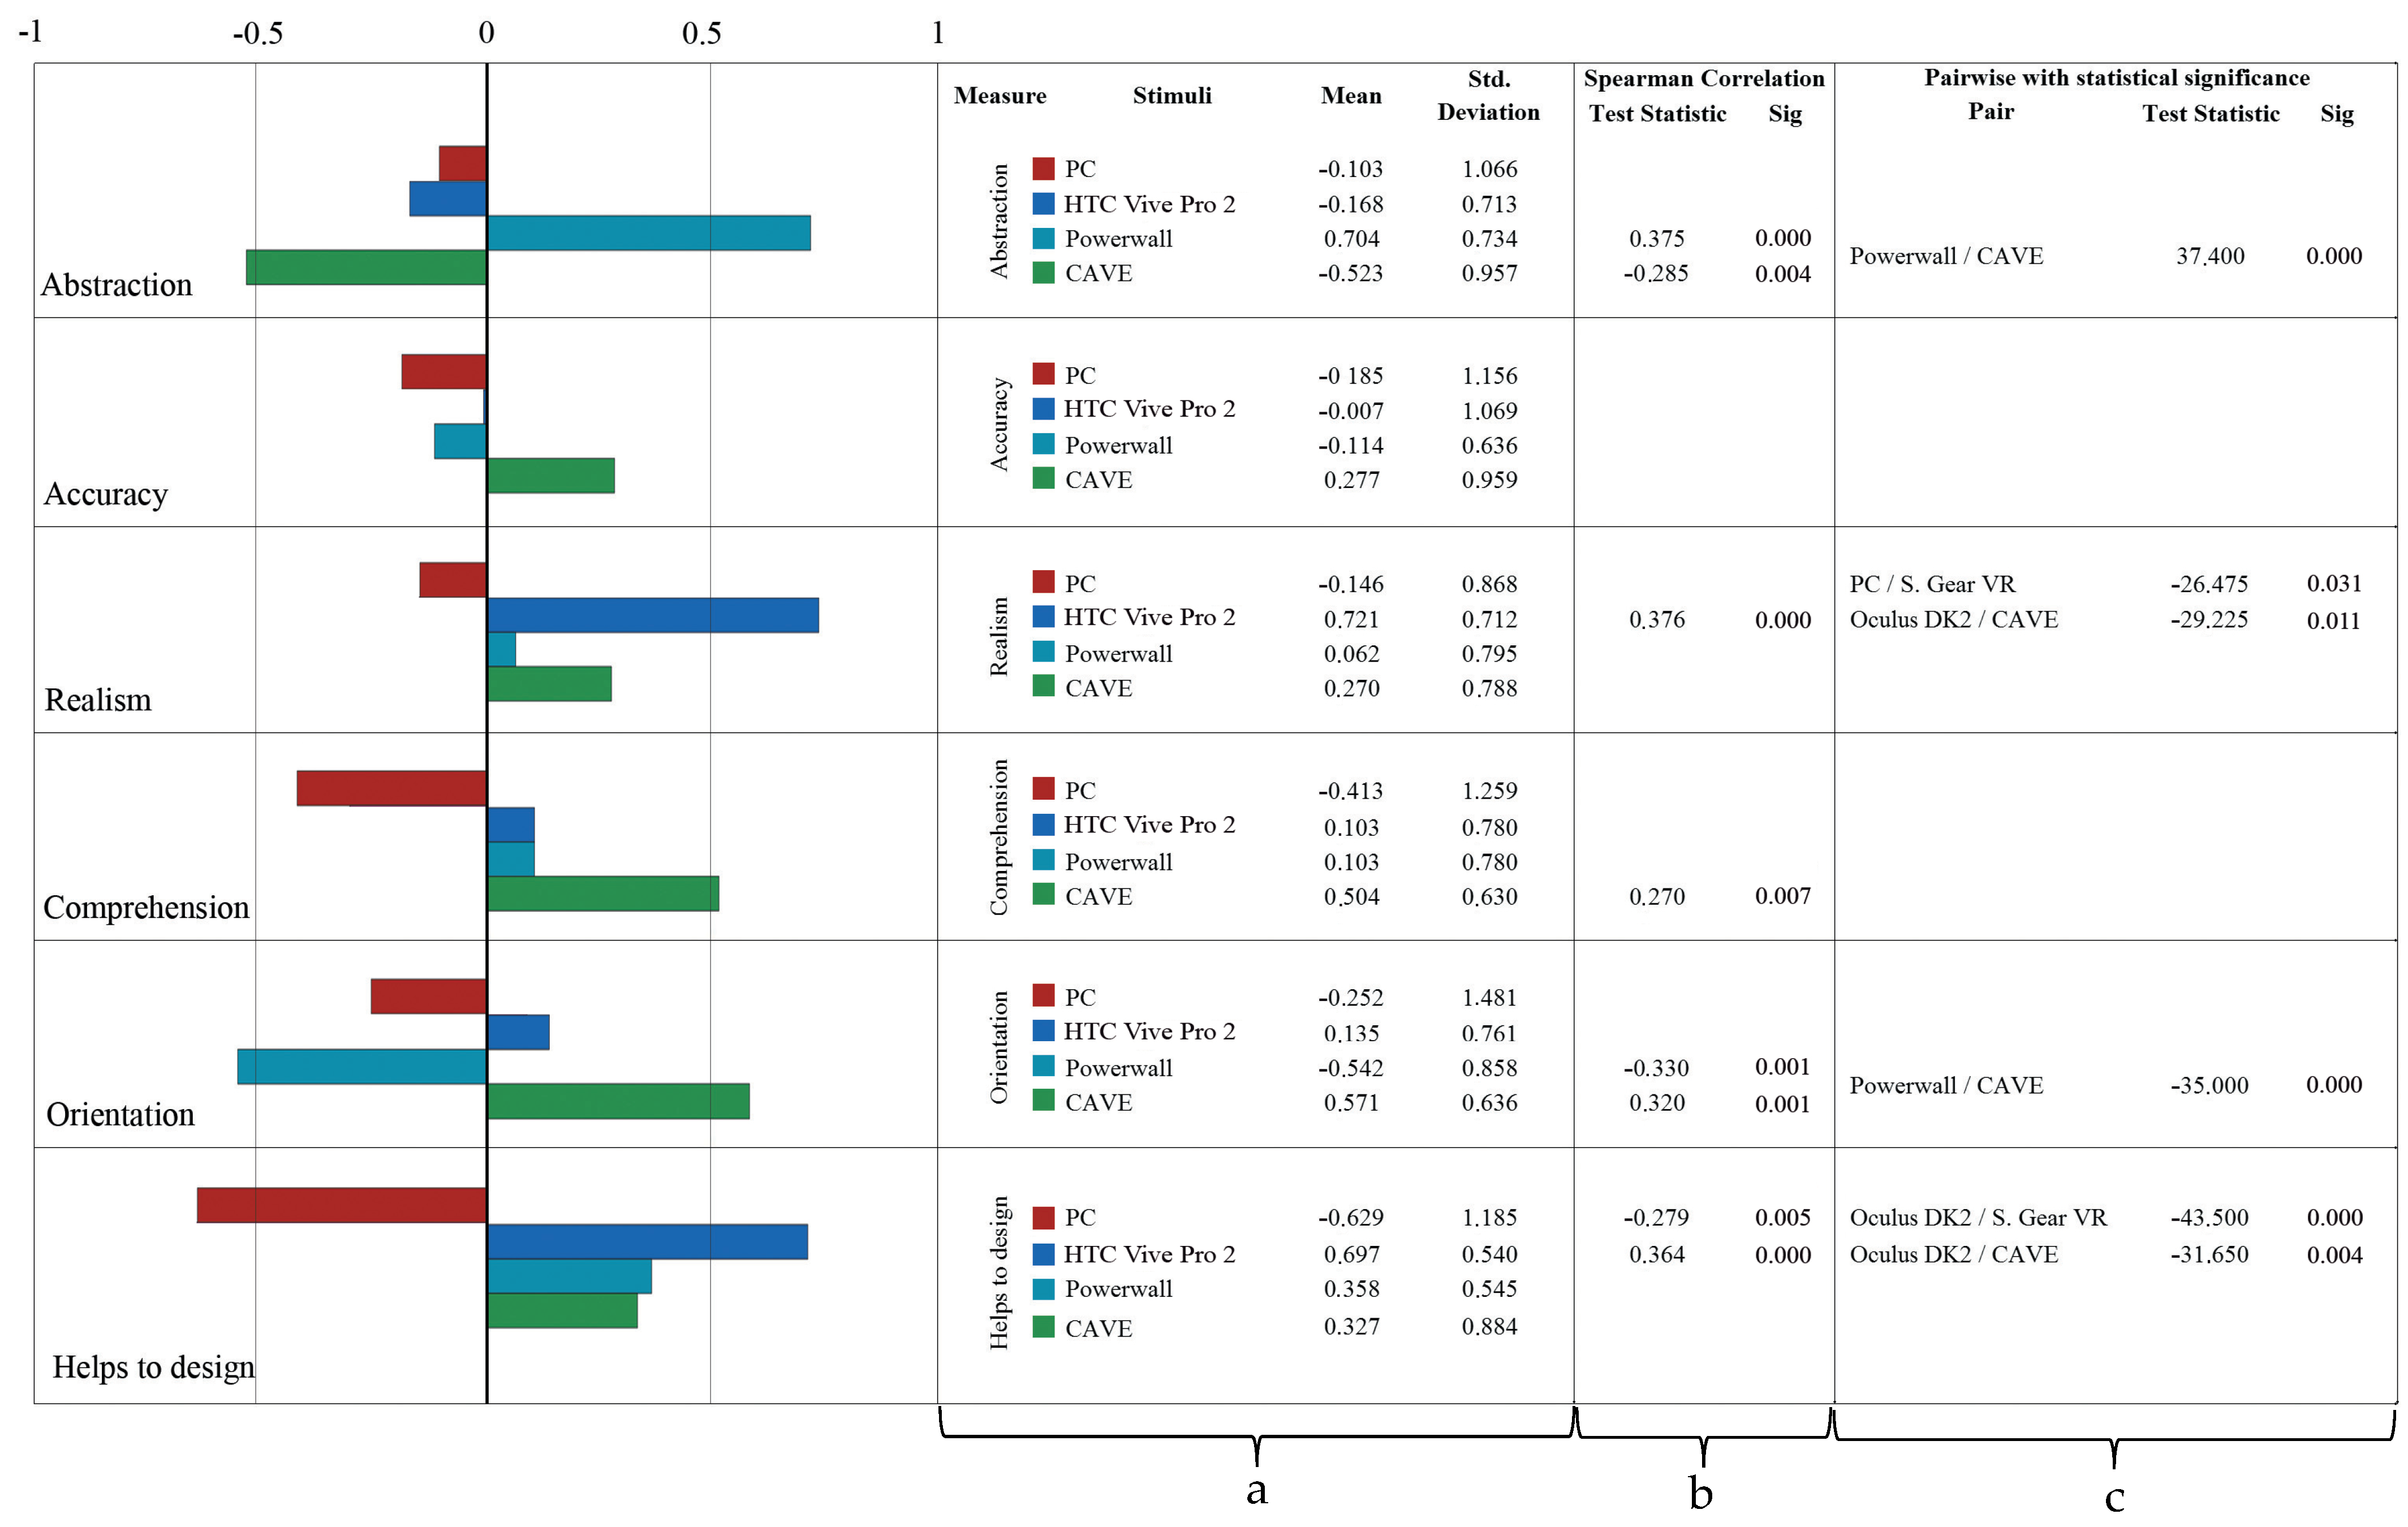Viewport: 2408px width, 1527px height.
Task: Click the blue HTC Vive swatch under Realism
Action: (x=1043, y=616)
